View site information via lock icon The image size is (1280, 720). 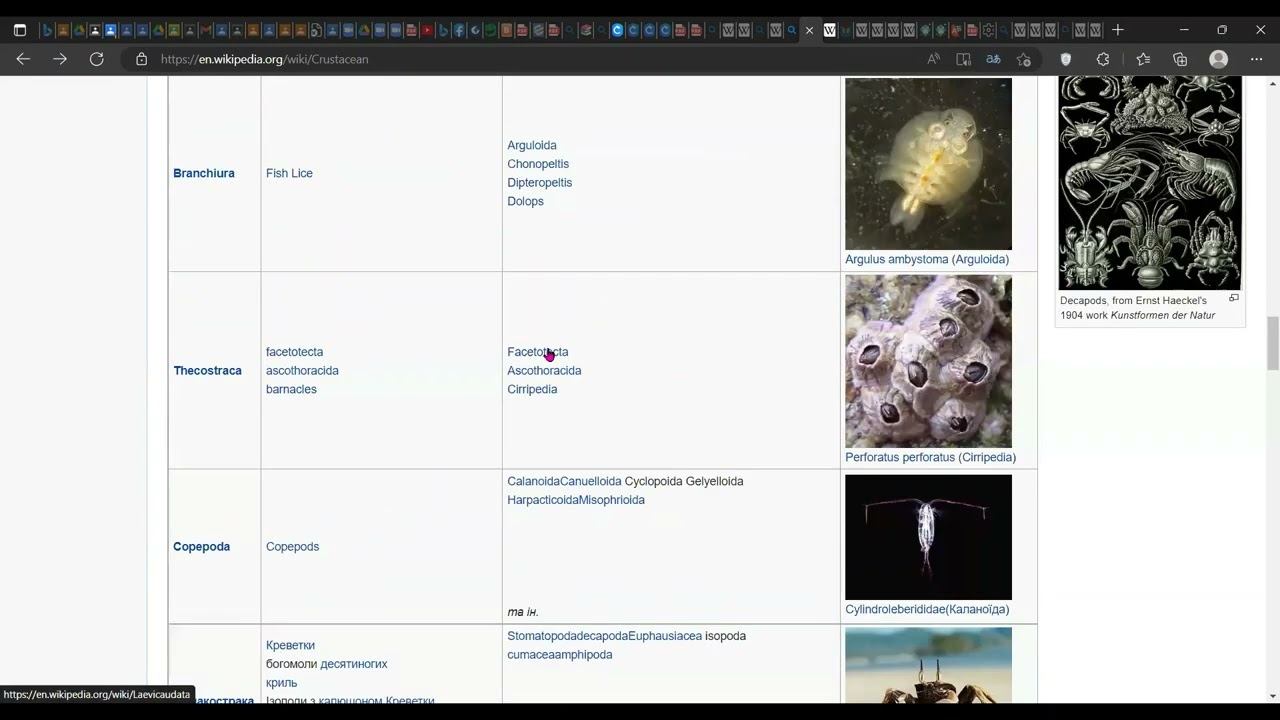tap(141, 59)
